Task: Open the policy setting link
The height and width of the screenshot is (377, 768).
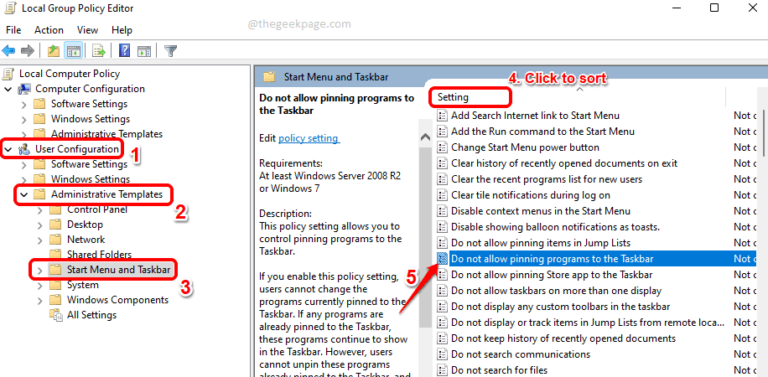Action: [308, 139]
